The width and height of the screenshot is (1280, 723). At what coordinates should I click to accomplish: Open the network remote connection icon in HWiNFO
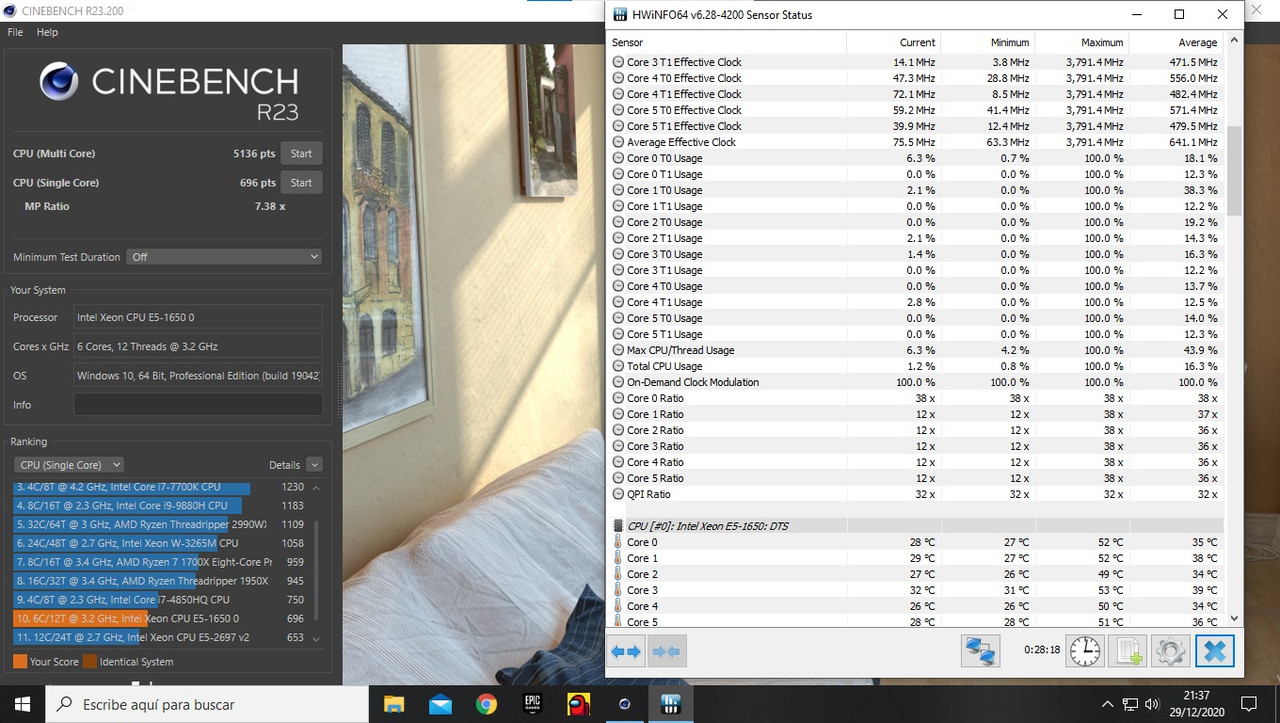point(980,651)
